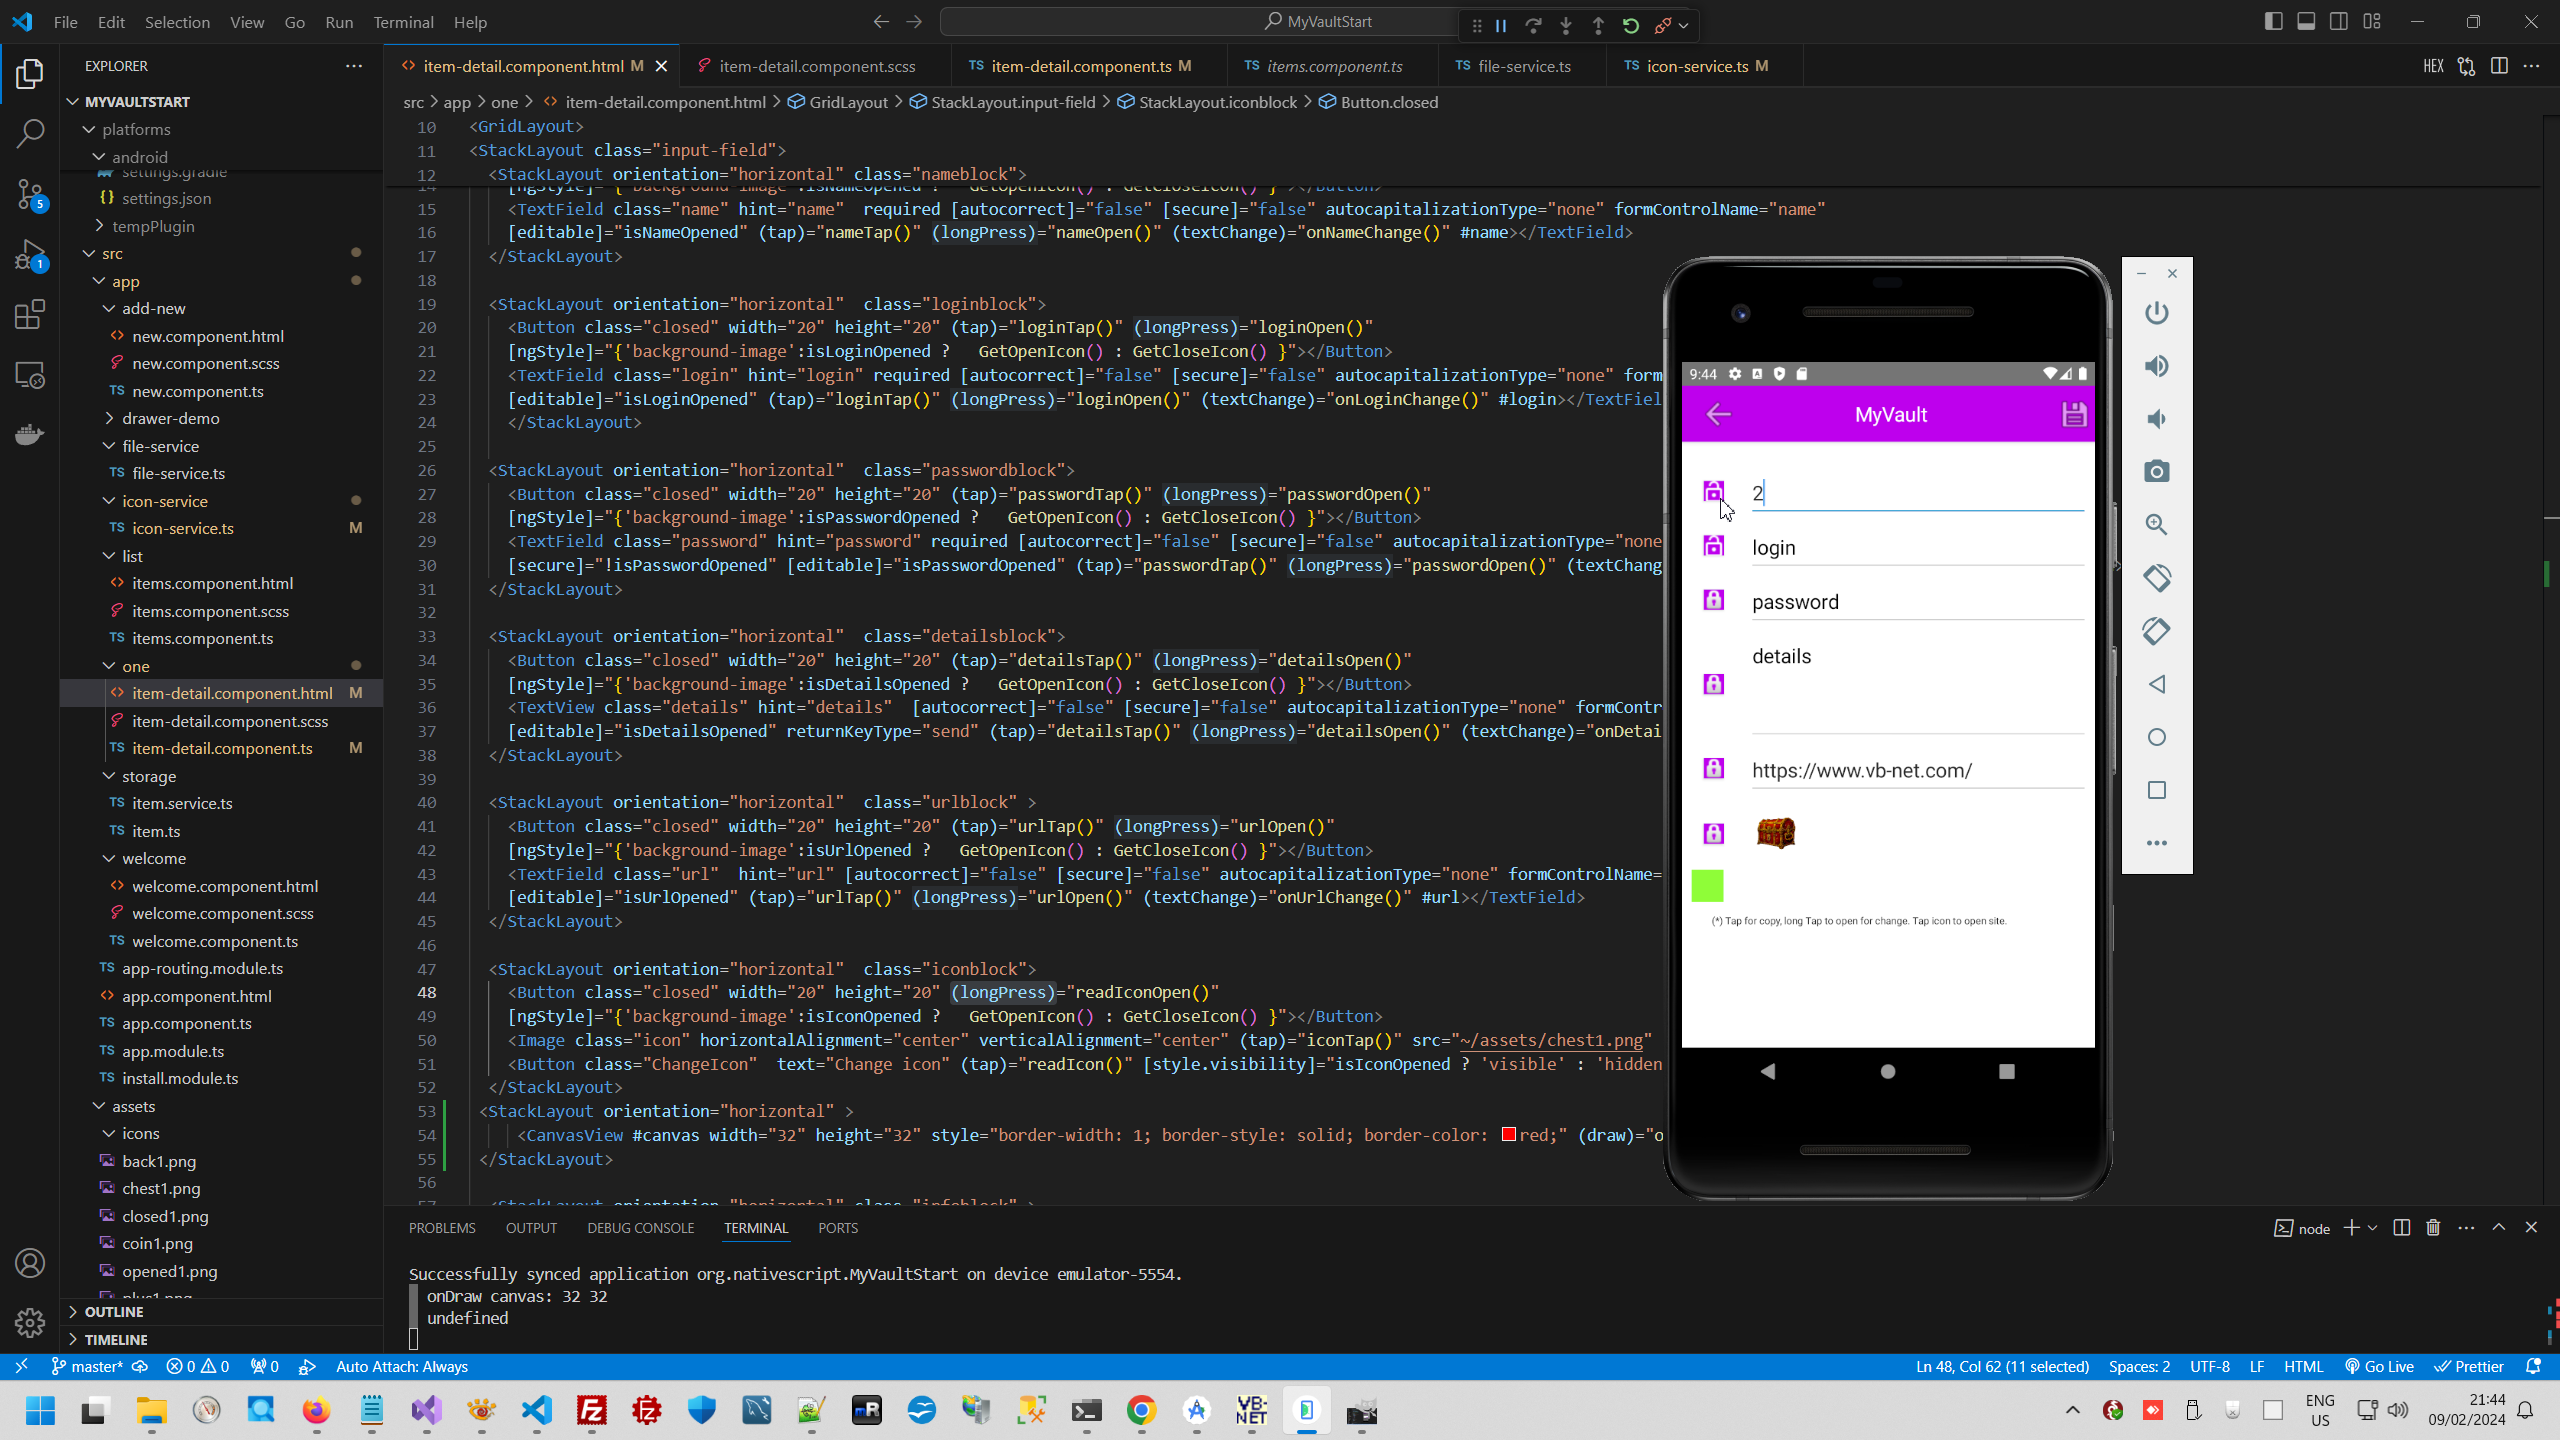Expand the tempPlugin folder
Image resolution: width=2560 pixels, height=1440 pixels.
[153, 226]
